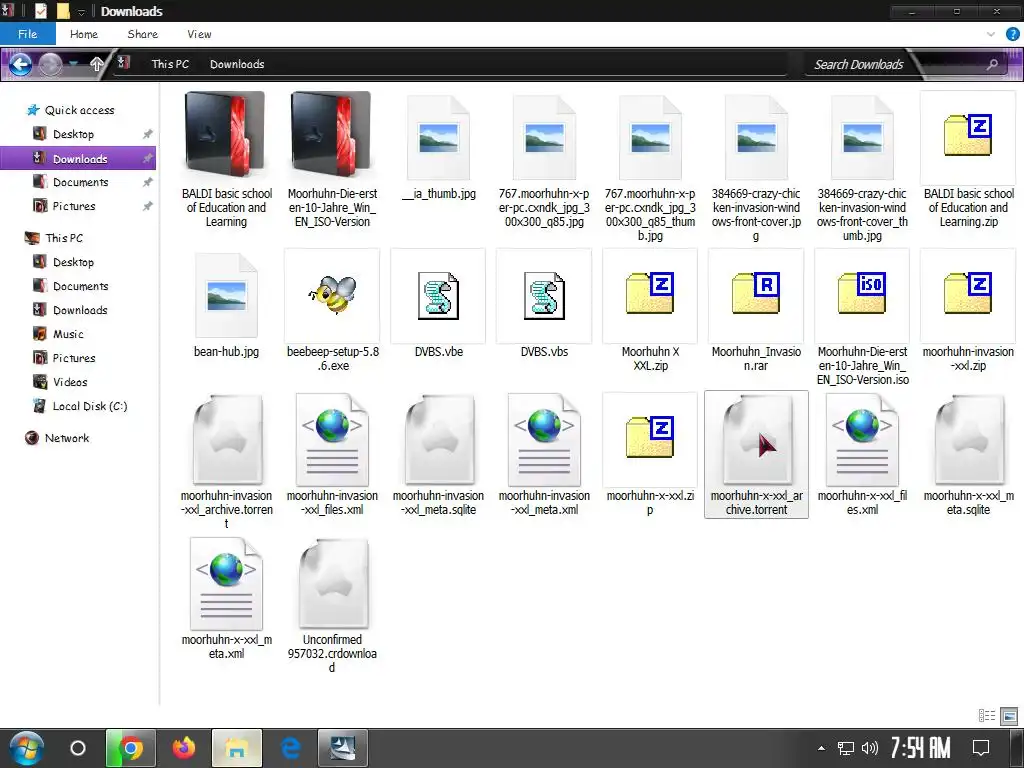
Task: Select 767.moorhuhn-x-per-pc q85_thumb.jpg file
Action: click(x=650, y=167)
